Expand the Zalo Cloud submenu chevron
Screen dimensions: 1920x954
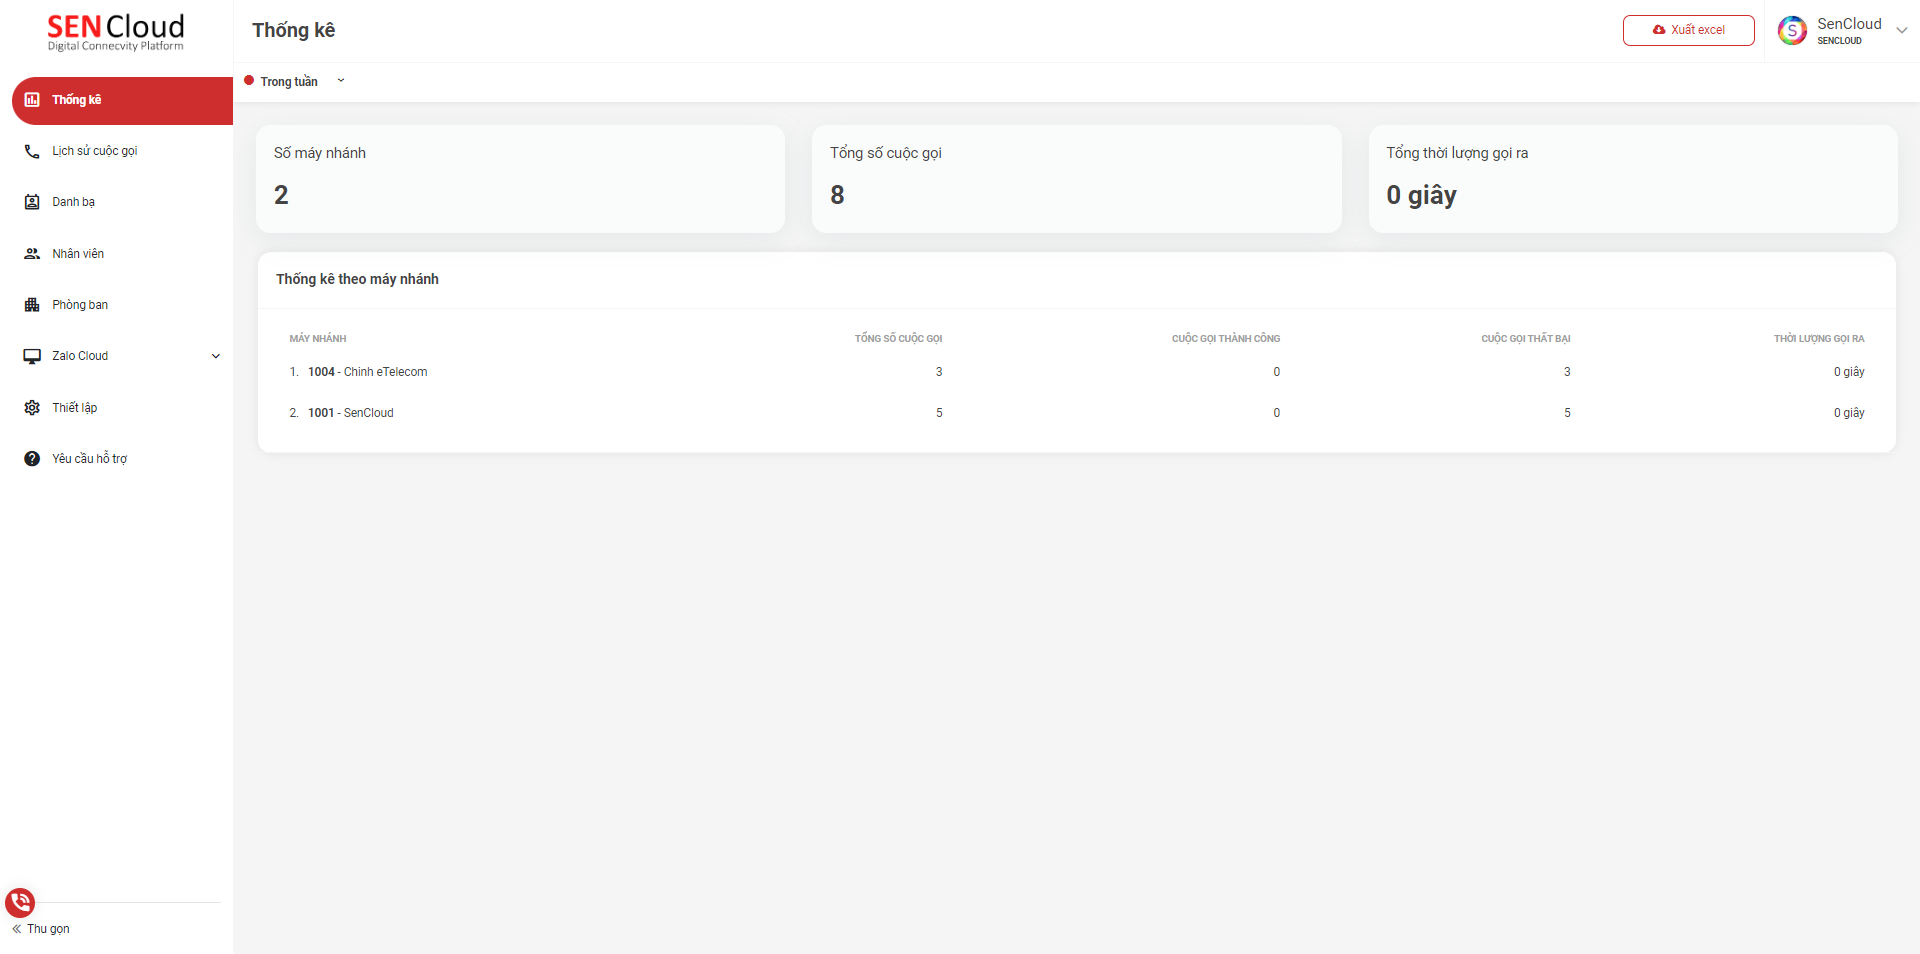215,356
